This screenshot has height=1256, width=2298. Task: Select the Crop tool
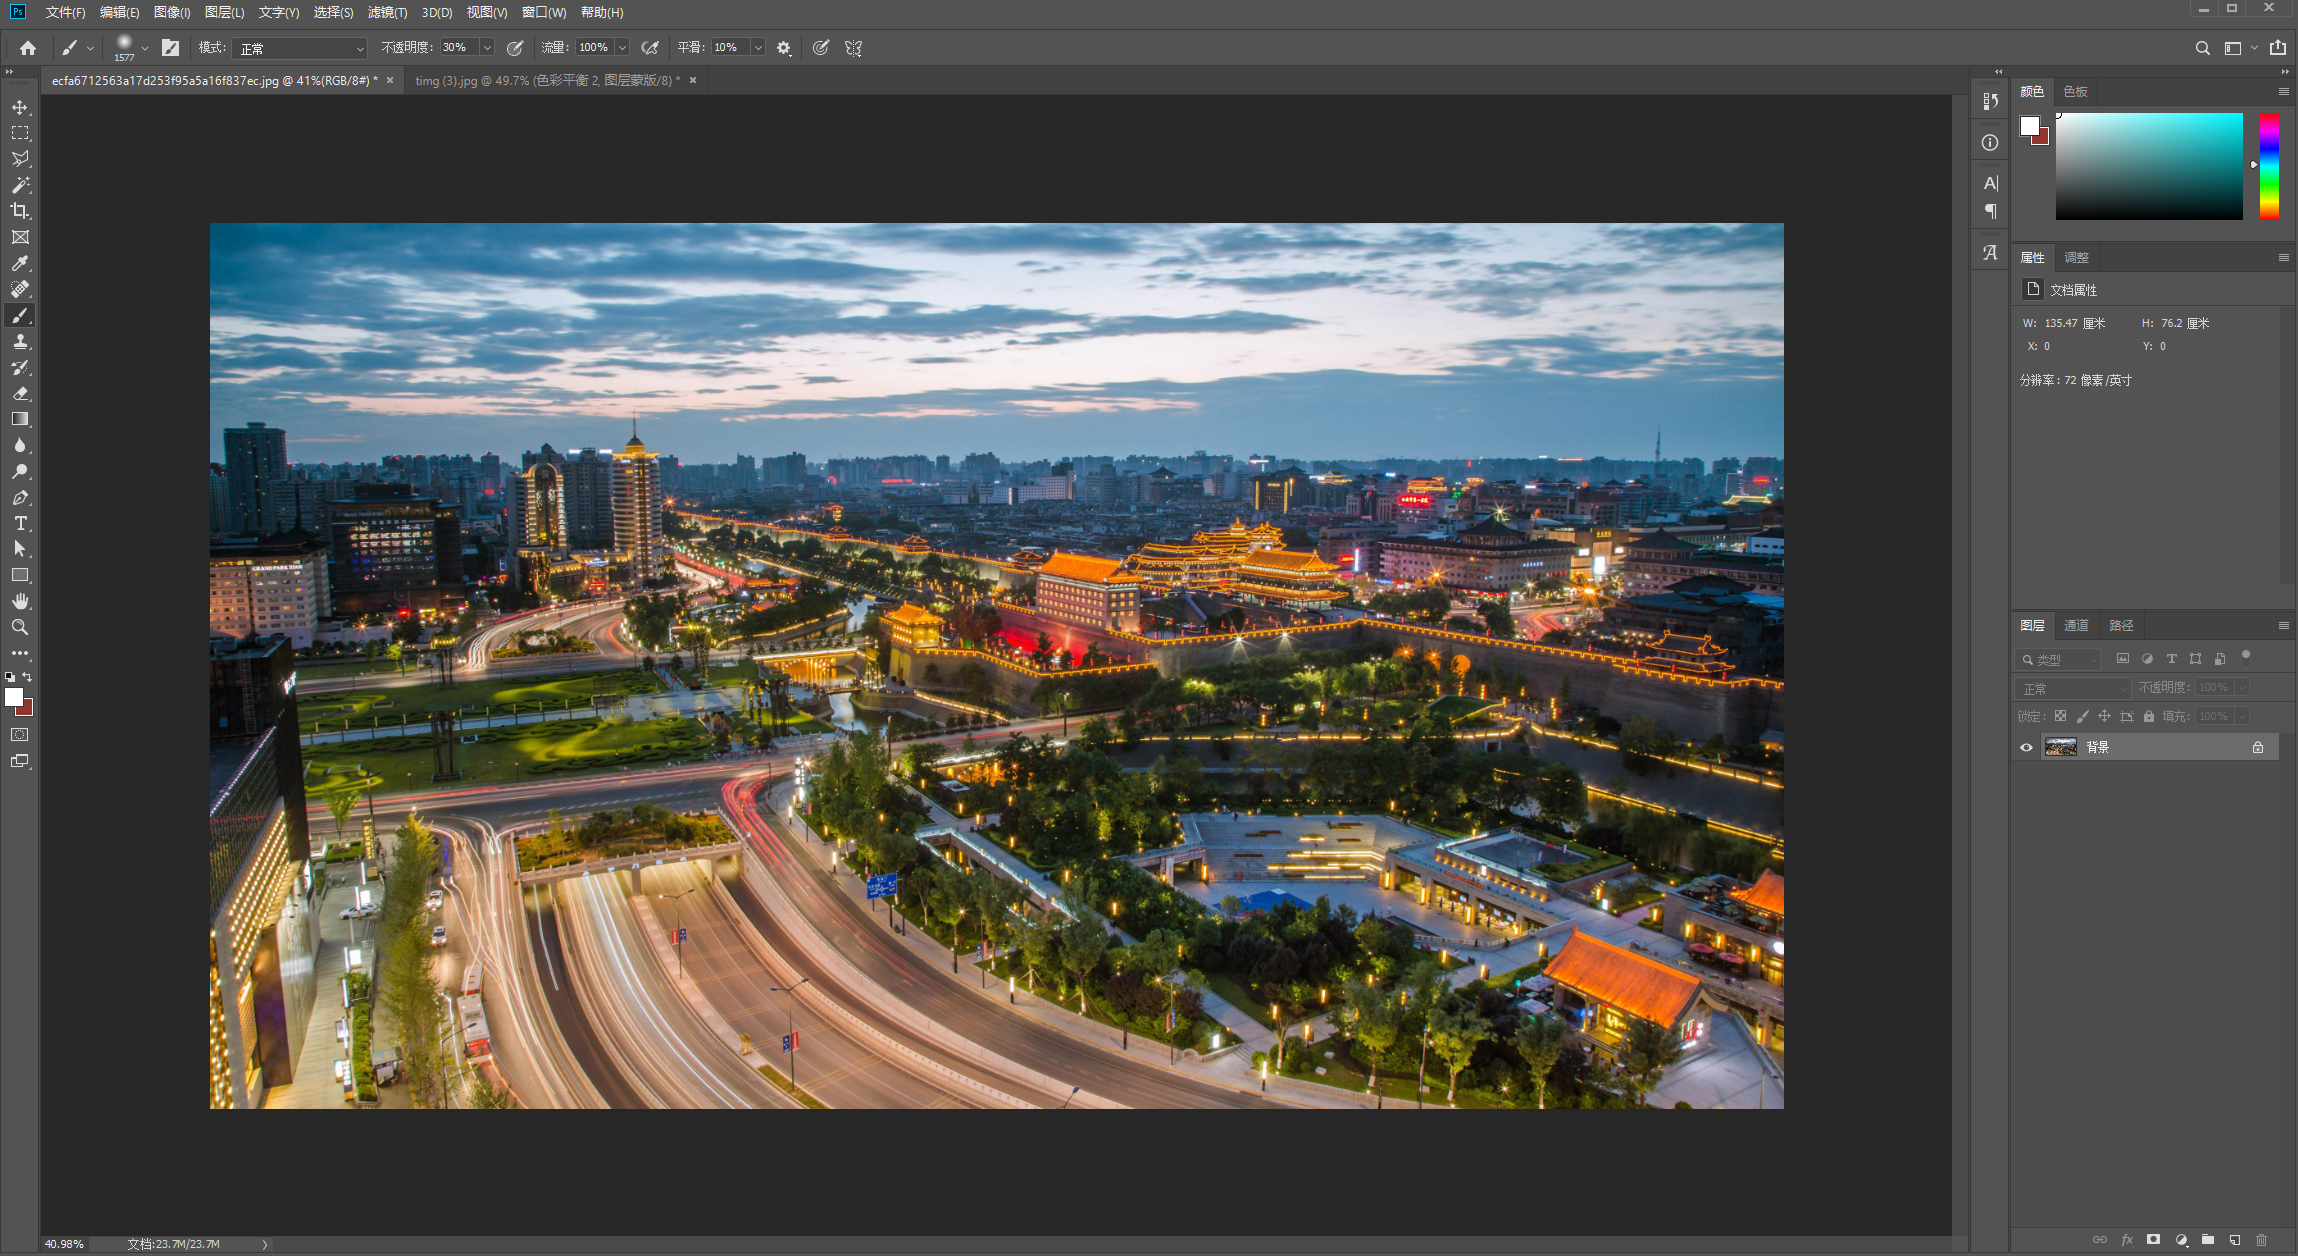pos(20,211)
